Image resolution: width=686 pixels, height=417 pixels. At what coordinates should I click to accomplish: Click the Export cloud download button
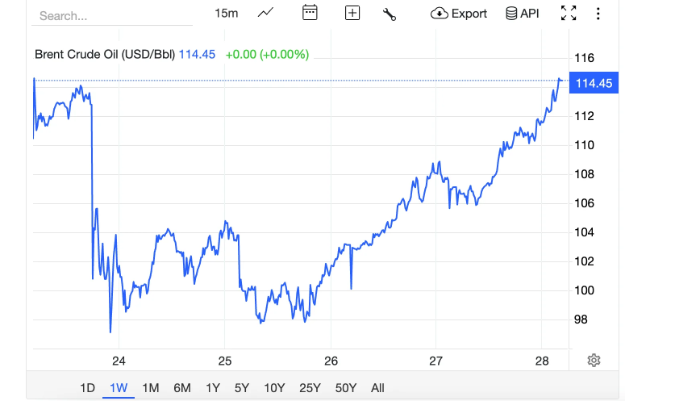click(459, 13)
